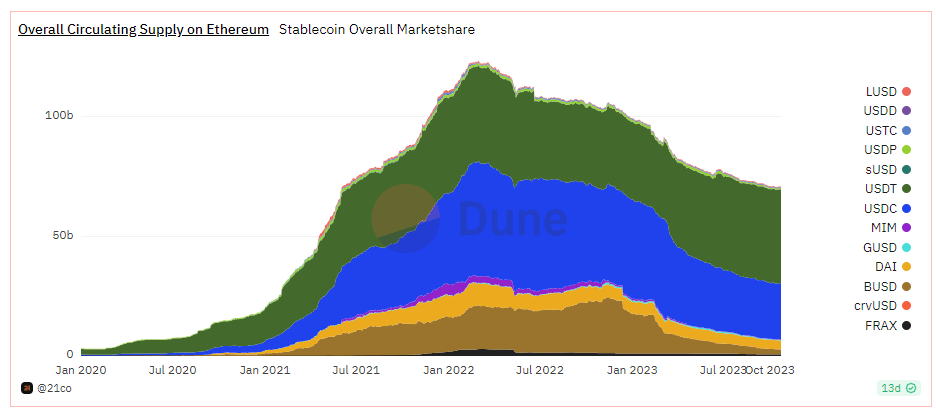Click the Oct 2023 x-axis label

770,370
